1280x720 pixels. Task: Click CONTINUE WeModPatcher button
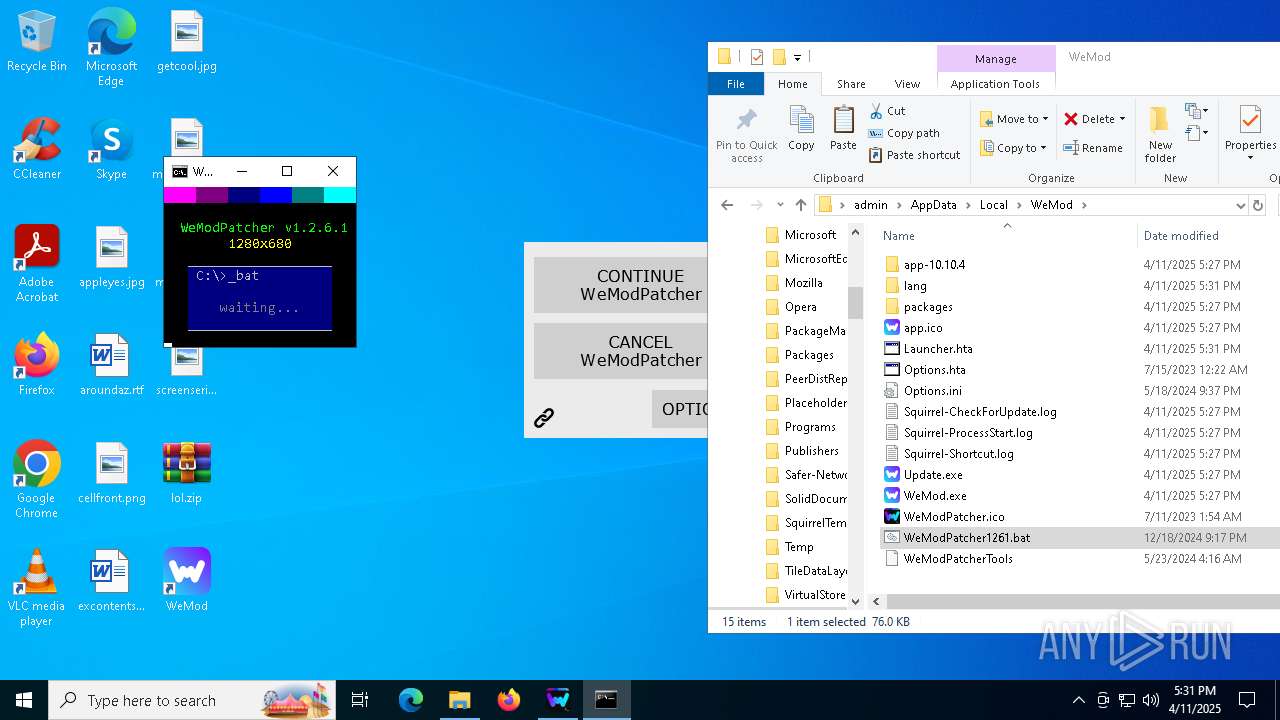pos(621,285)
